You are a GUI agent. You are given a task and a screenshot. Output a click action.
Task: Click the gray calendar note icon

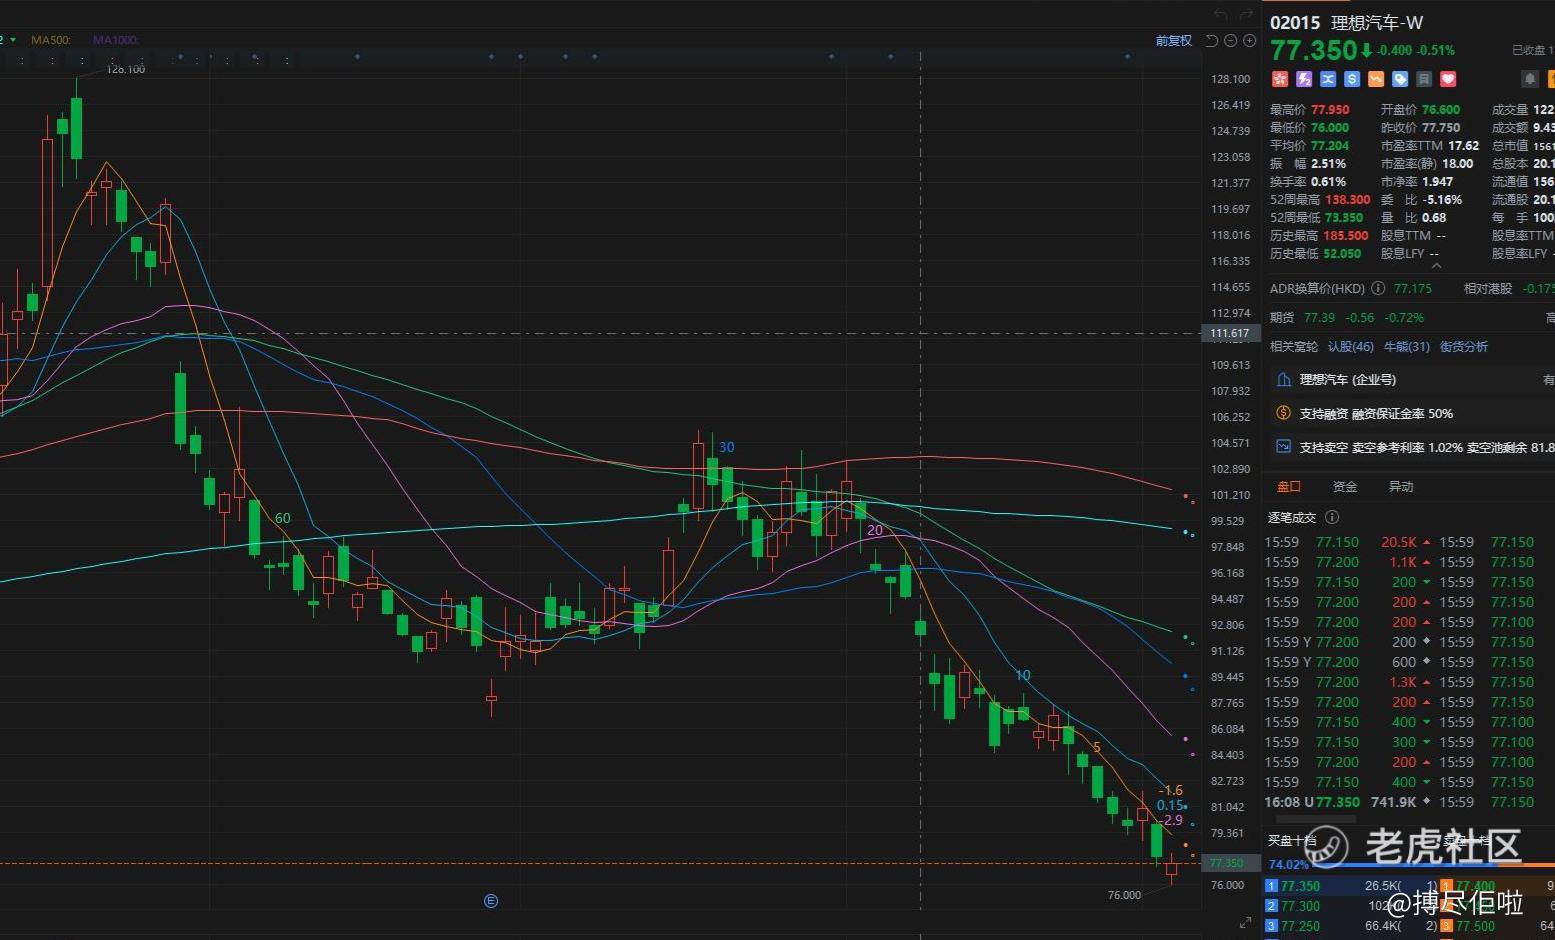tap(1424, 79)
